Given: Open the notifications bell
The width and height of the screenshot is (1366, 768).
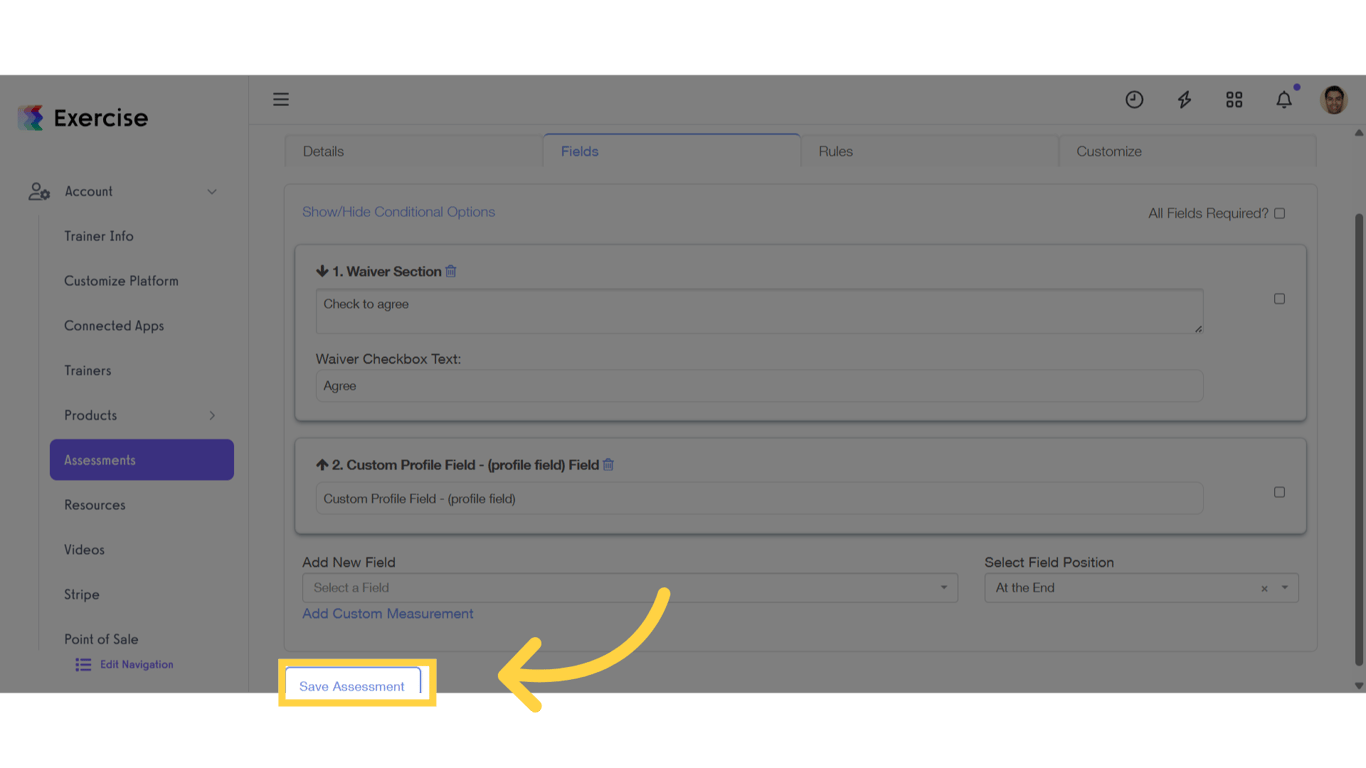Looking at the screenshot, I should click(x=1284, y=99).
